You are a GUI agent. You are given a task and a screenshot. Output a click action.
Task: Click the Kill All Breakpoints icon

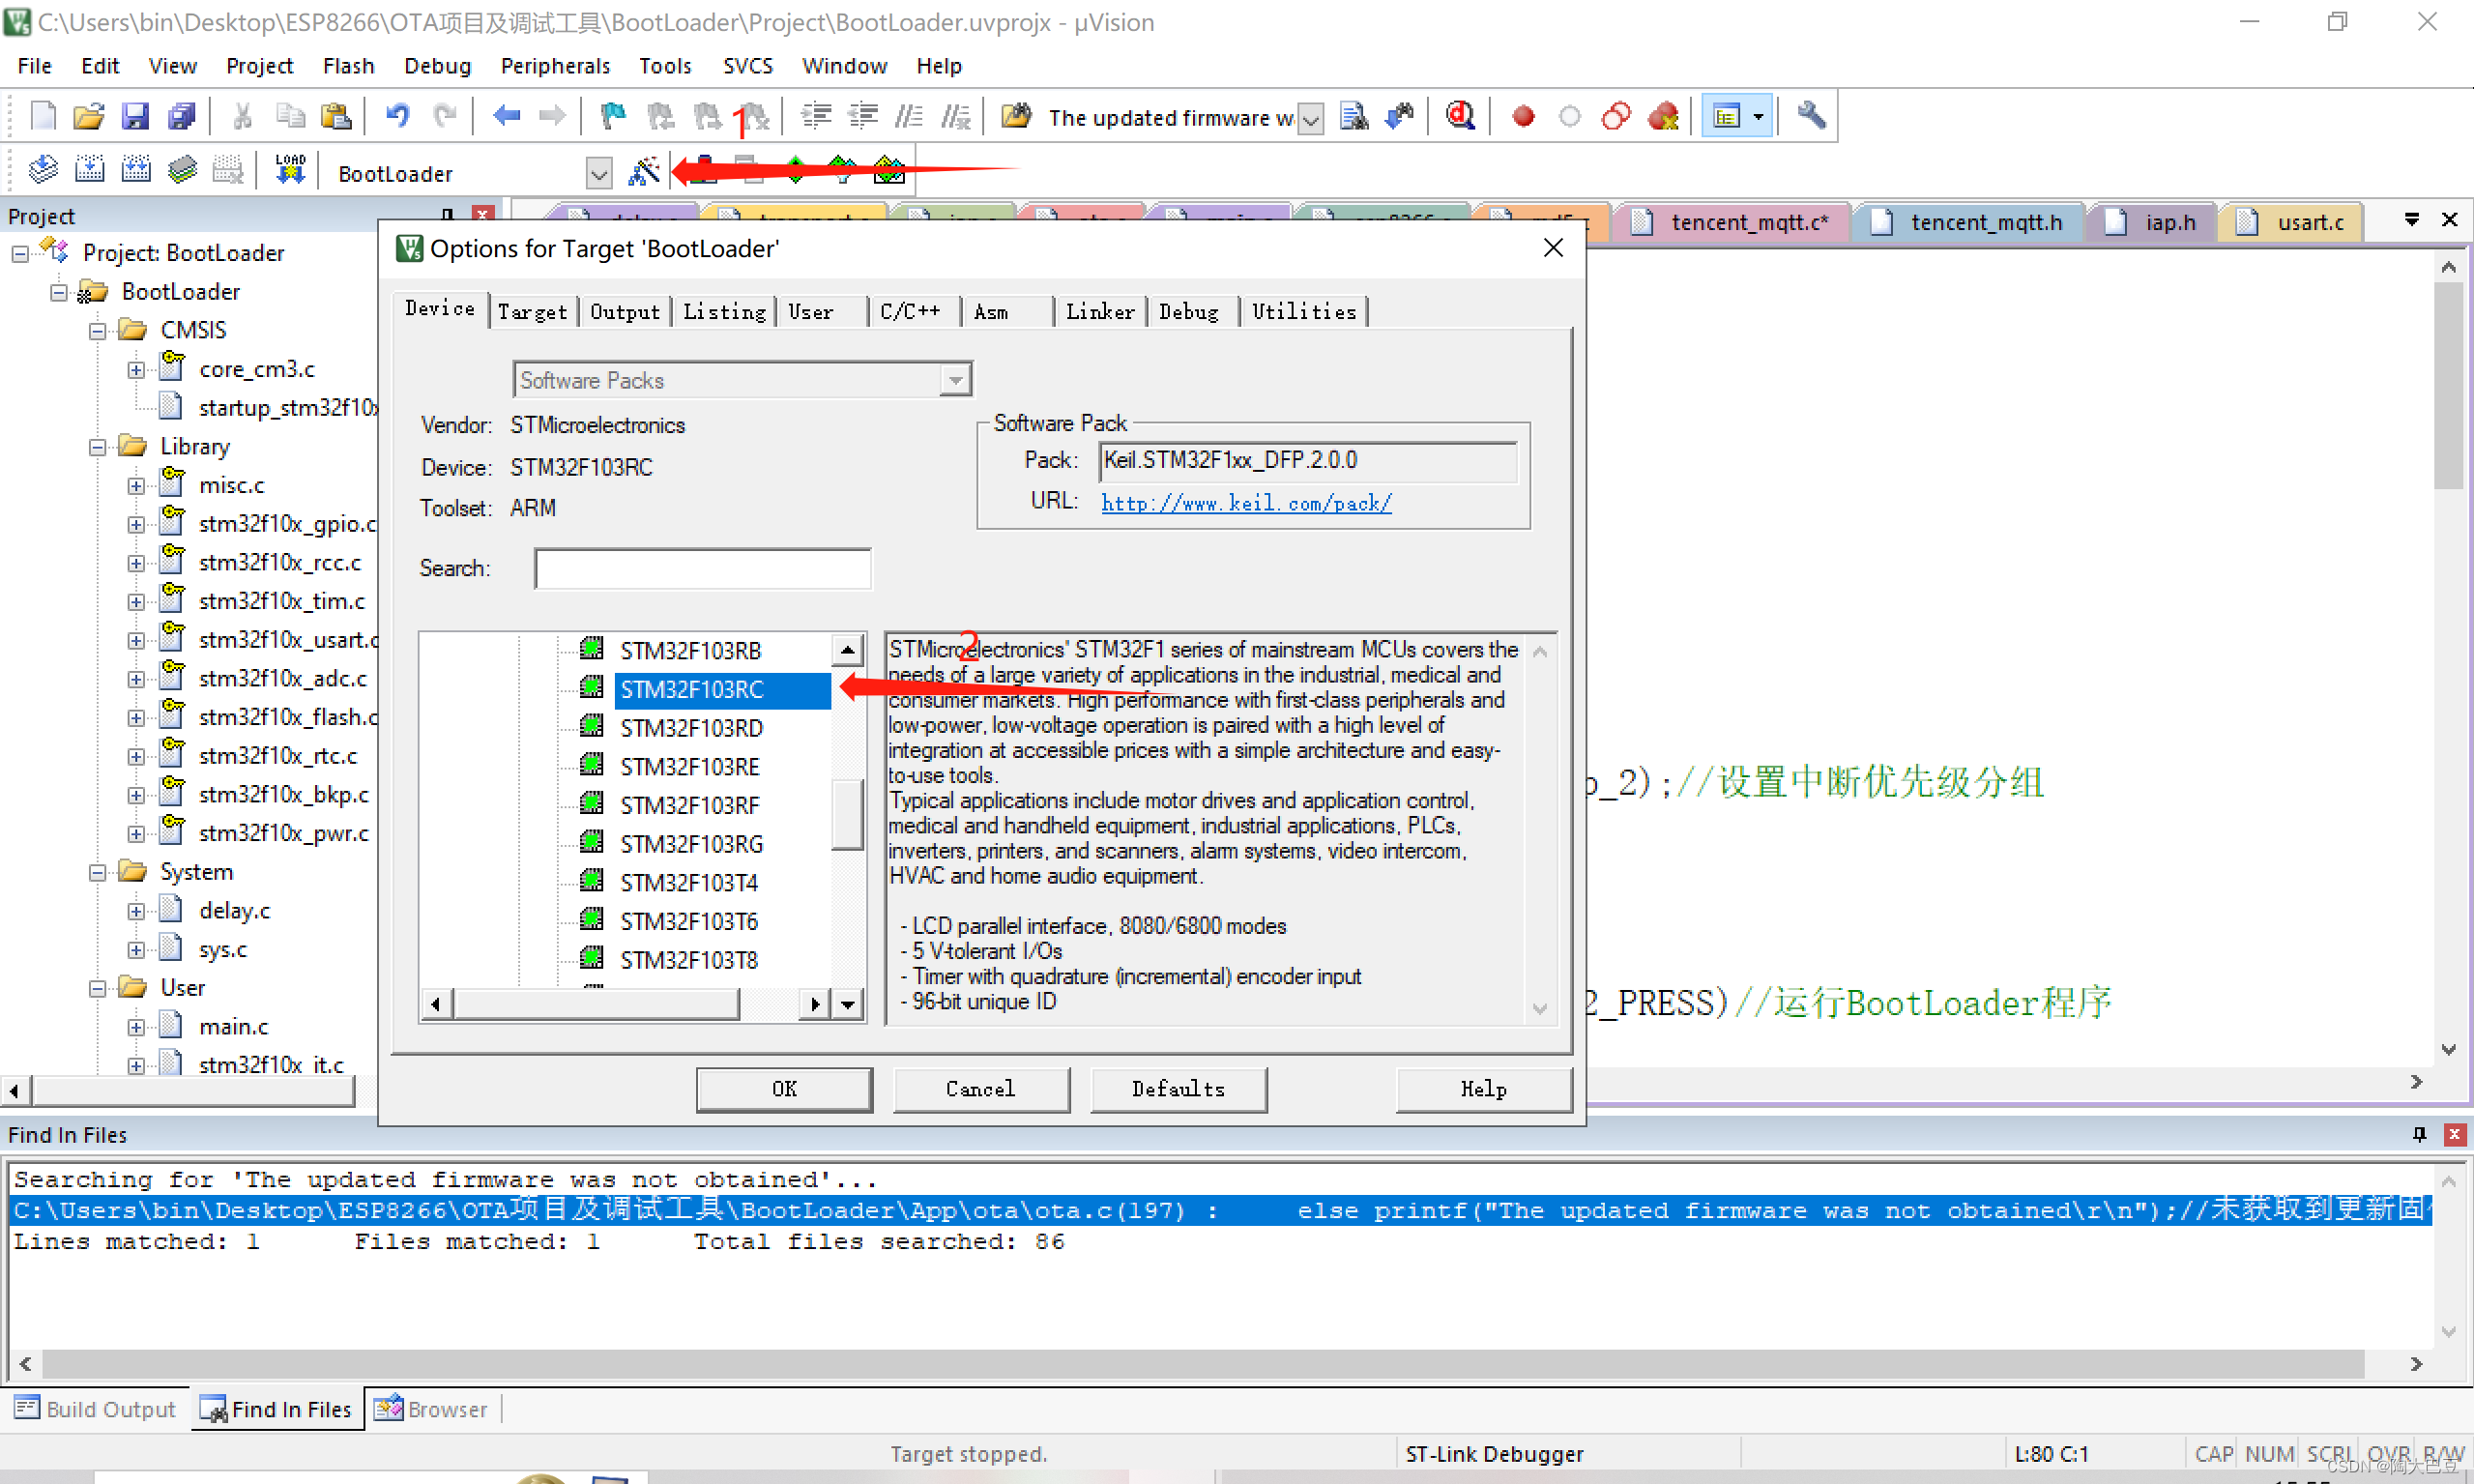point(1662,117)
